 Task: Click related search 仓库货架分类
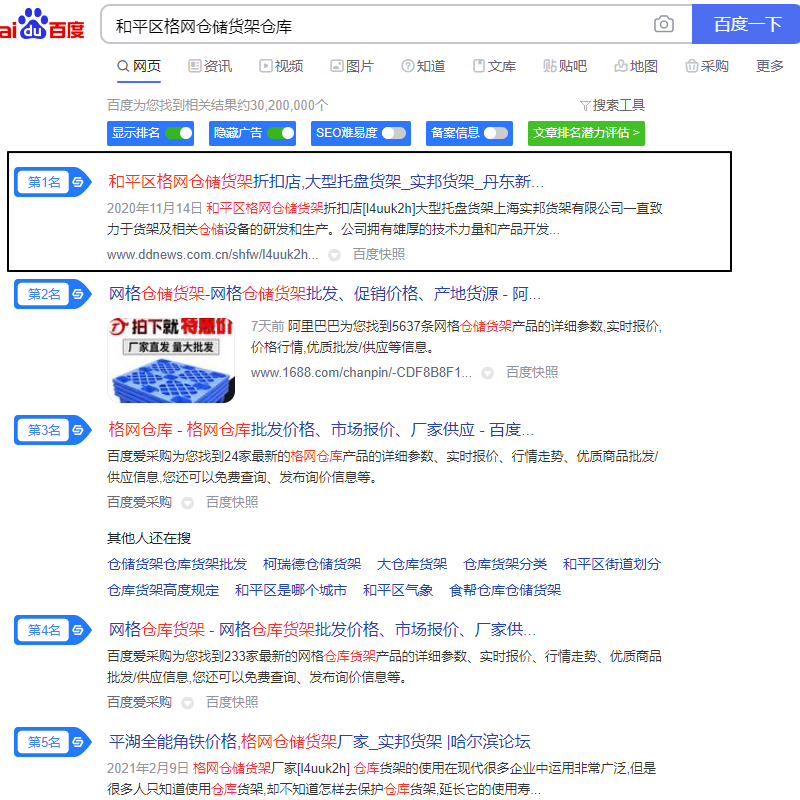click(505, 564)
